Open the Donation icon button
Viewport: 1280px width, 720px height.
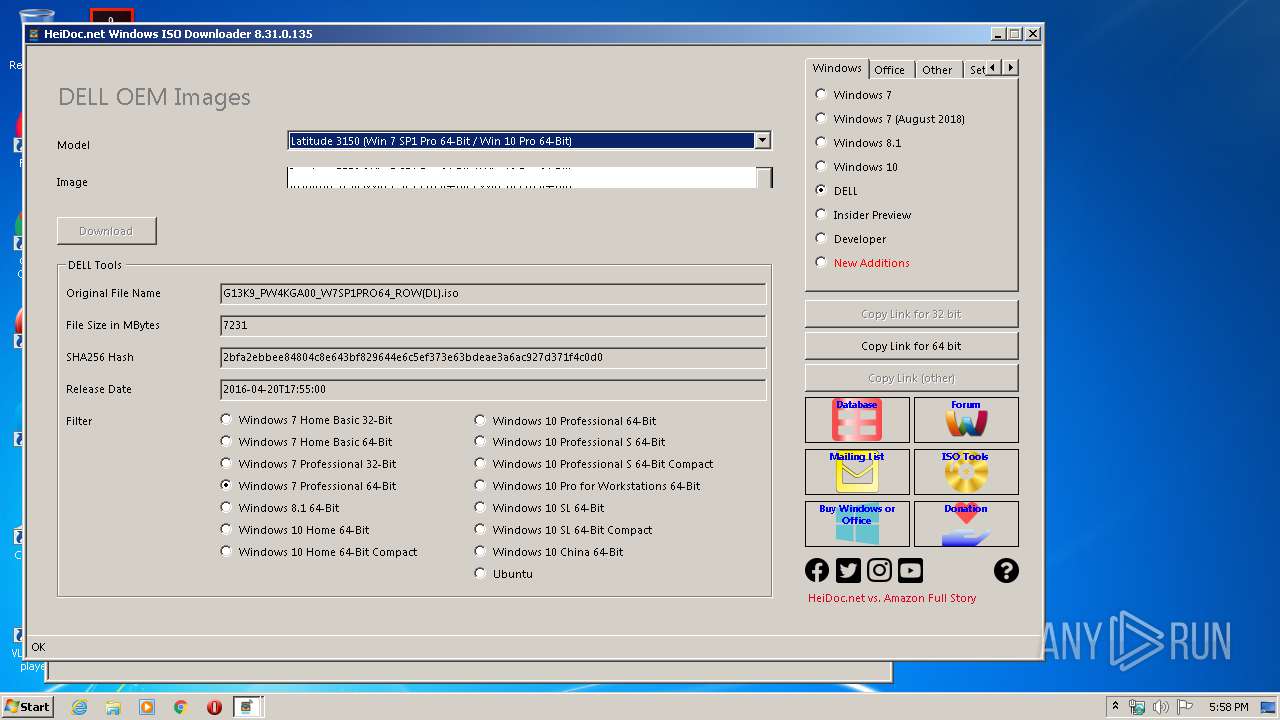tap(966, 524)
